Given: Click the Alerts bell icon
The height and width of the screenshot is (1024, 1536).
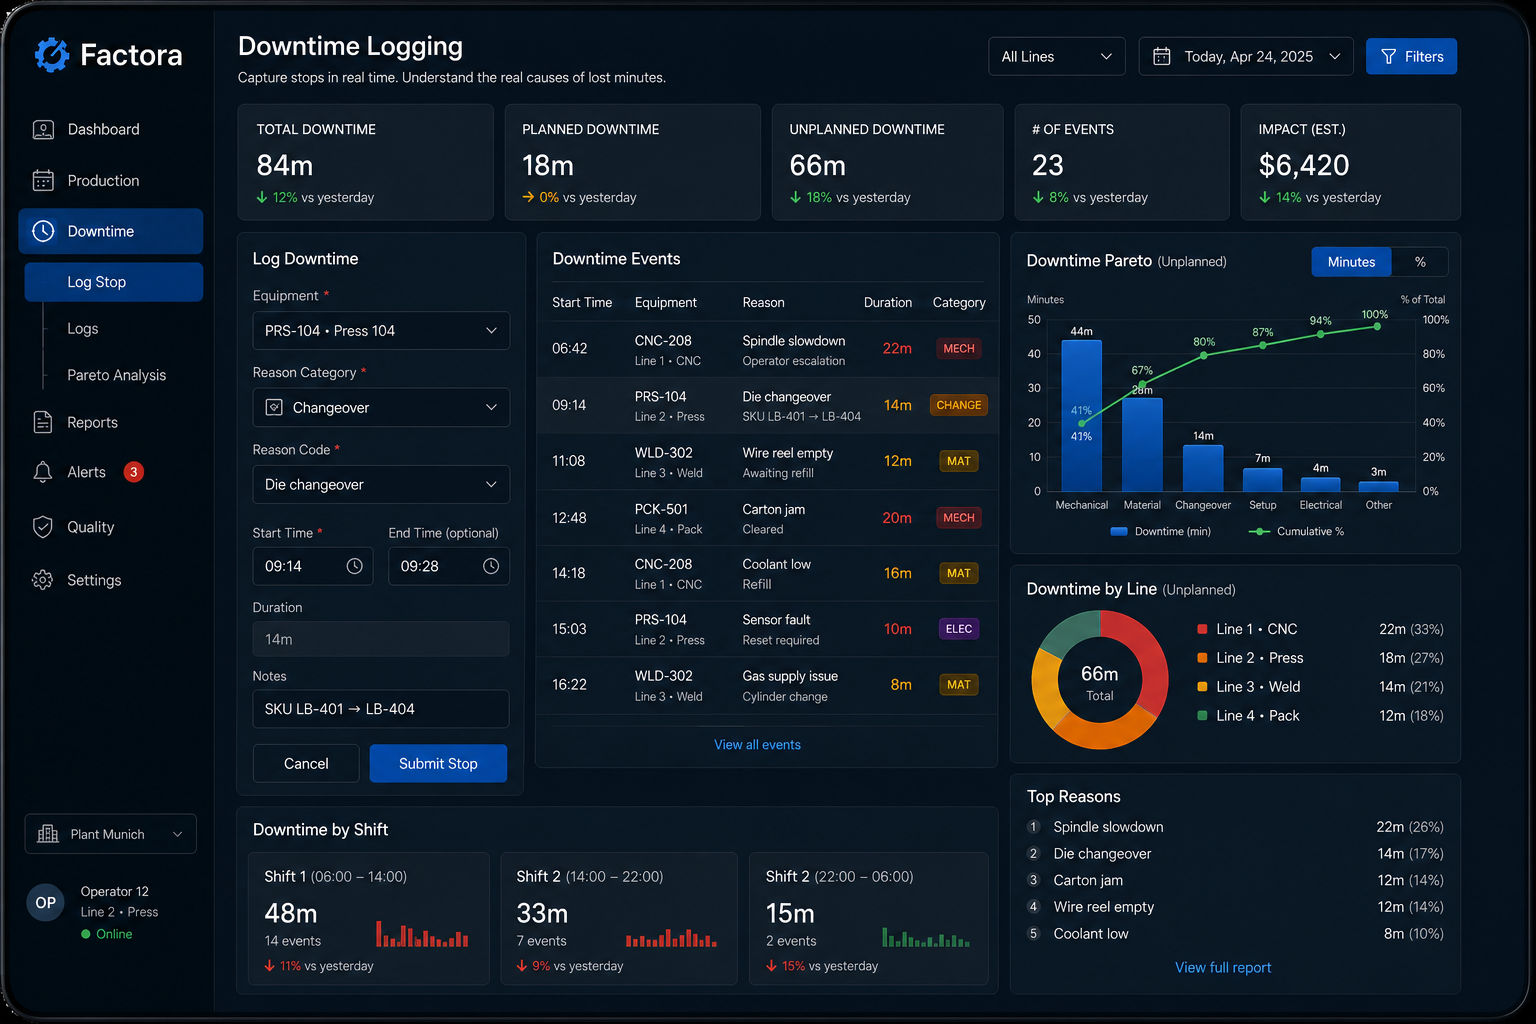Looking at the screenshot, I should 43,472.
